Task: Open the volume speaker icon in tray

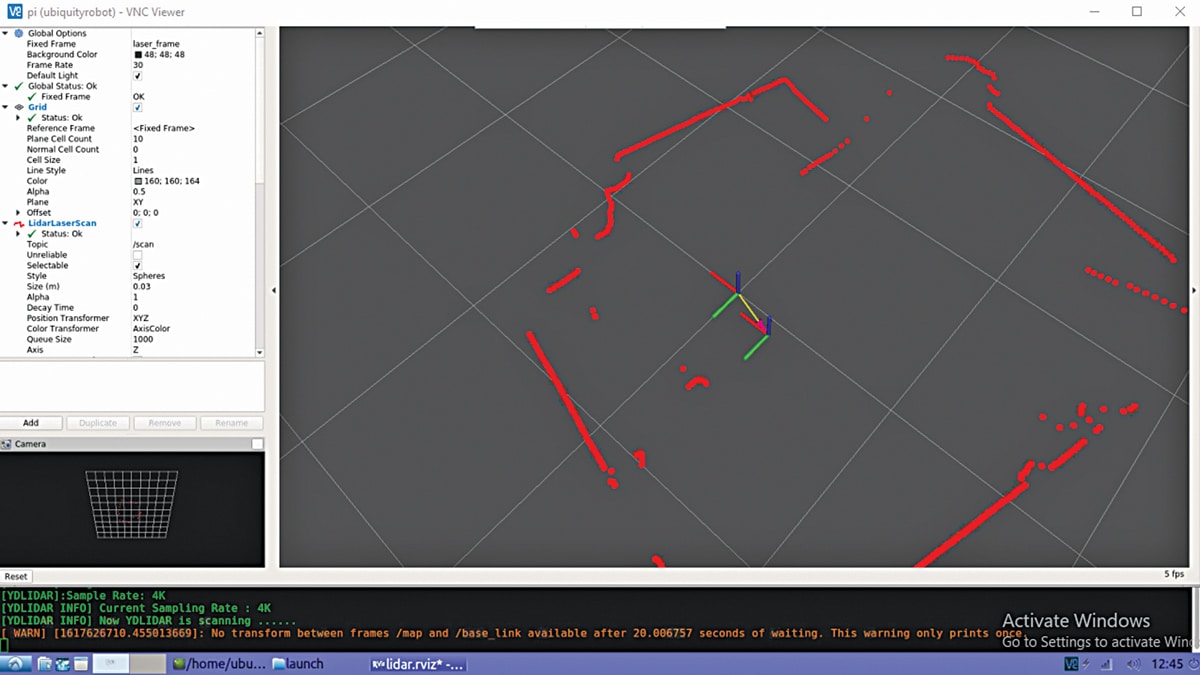Action: tap(1134, 663)
